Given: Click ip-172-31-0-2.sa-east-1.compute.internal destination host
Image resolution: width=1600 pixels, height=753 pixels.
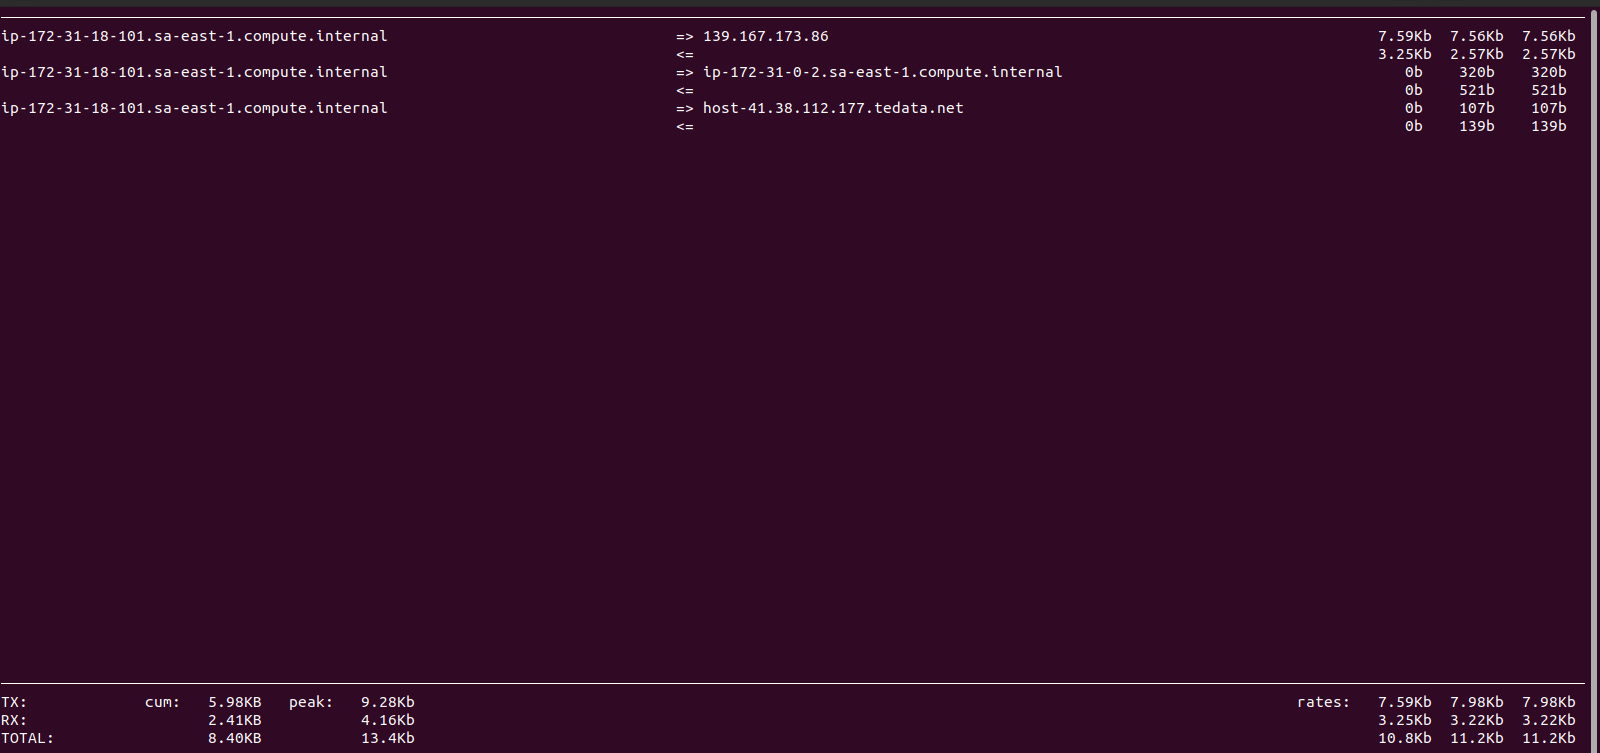Looking at the screenshot, I should pos(882,72).
